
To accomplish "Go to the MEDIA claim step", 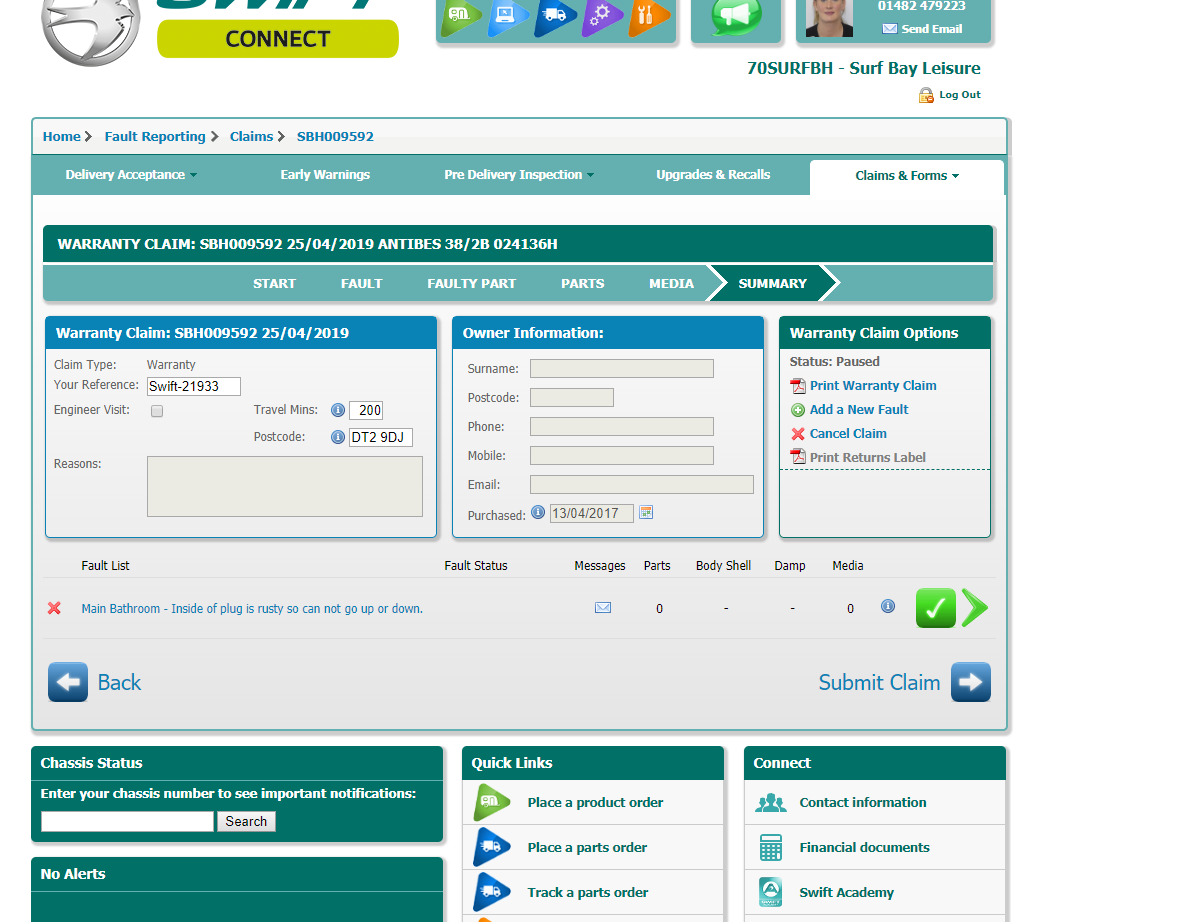I will click(x=671, y=283).
